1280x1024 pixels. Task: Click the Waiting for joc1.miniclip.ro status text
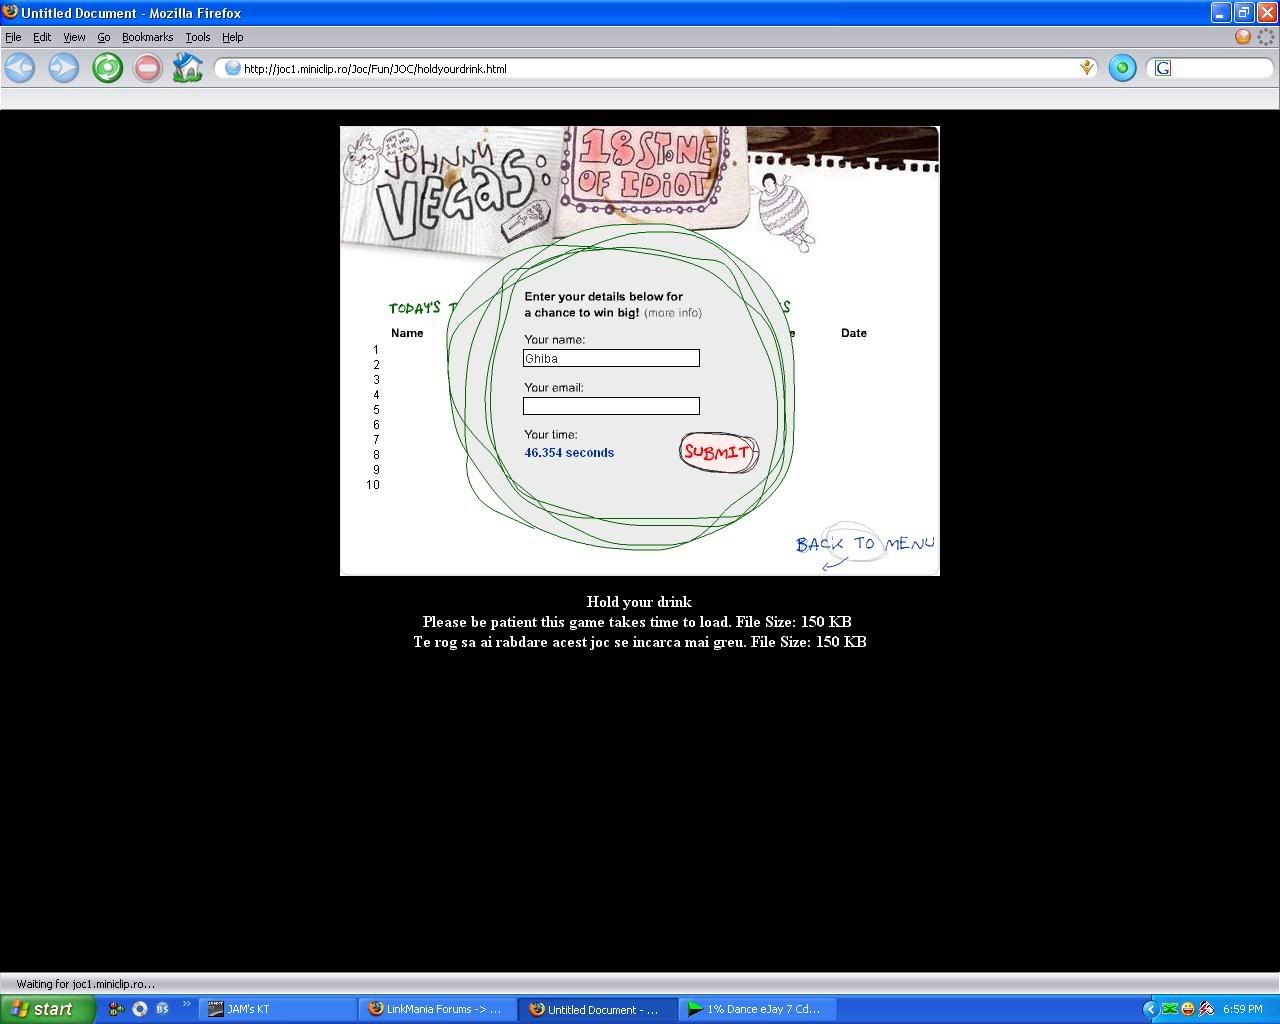[86, 984]
